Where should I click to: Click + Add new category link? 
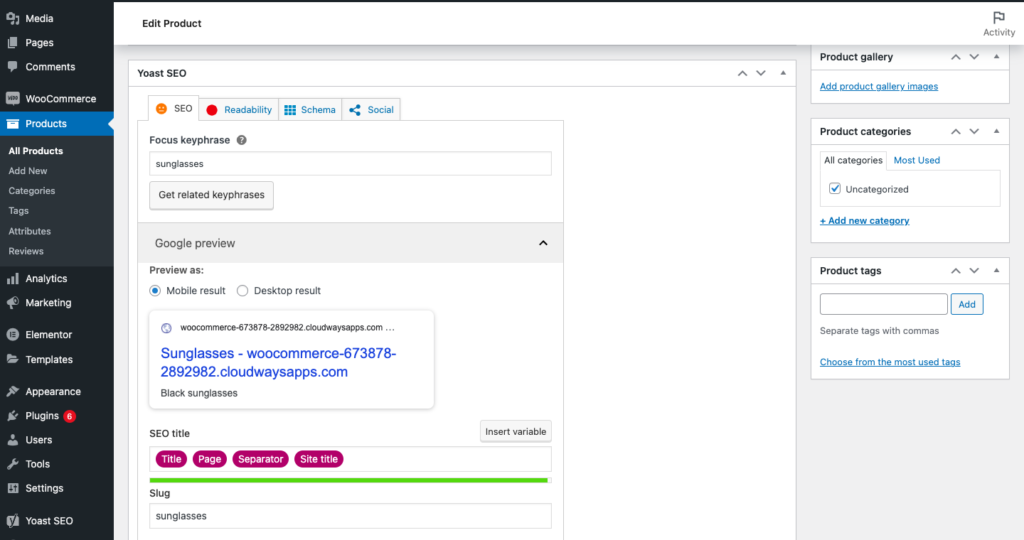click(x=864, y=221)
